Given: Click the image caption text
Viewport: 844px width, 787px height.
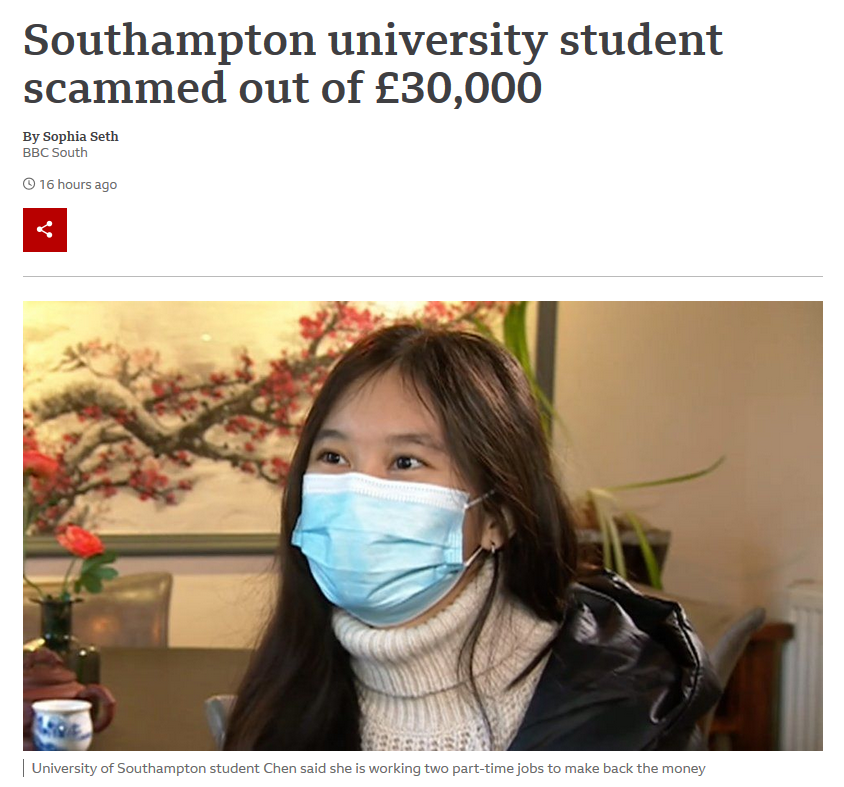Looking at the screenshot, I should [x=368, y=768].
